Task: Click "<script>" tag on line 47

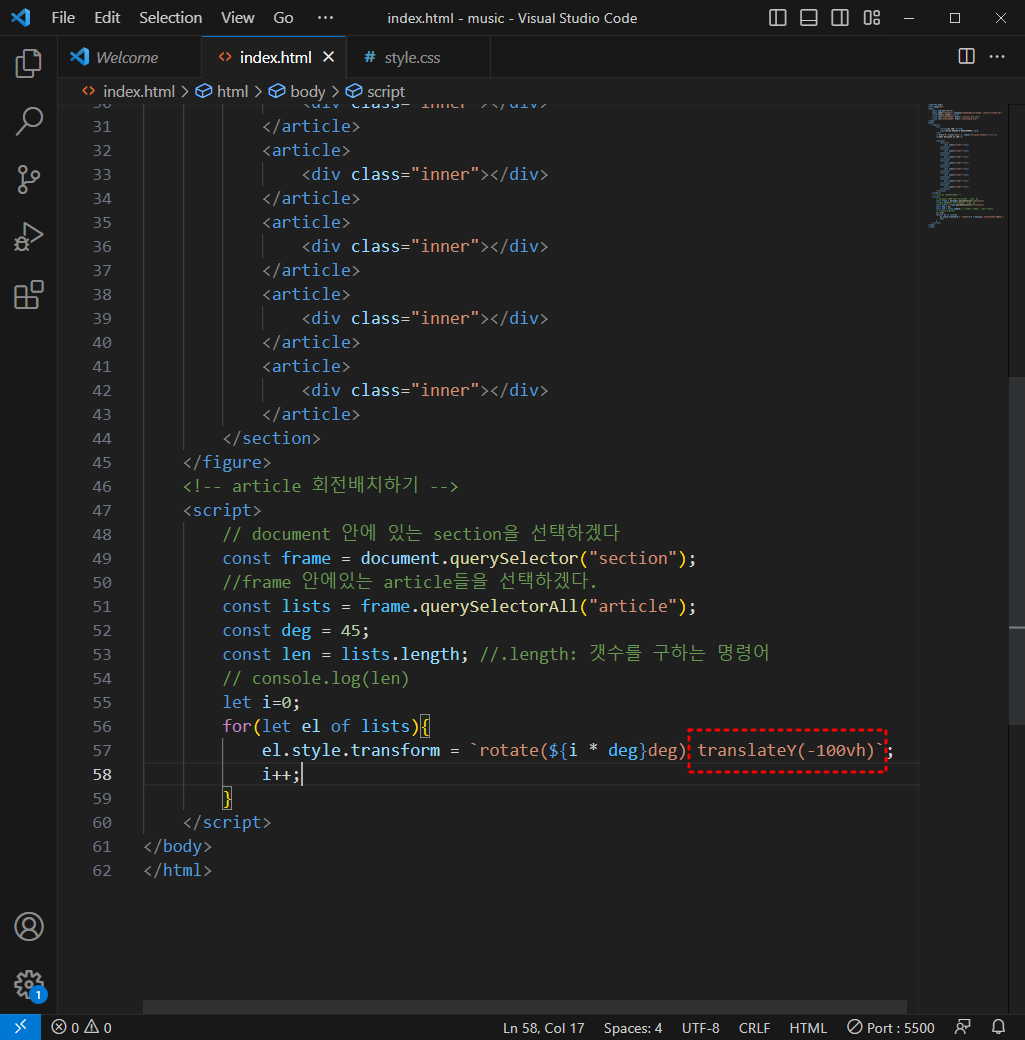Action: pos(222,510)
